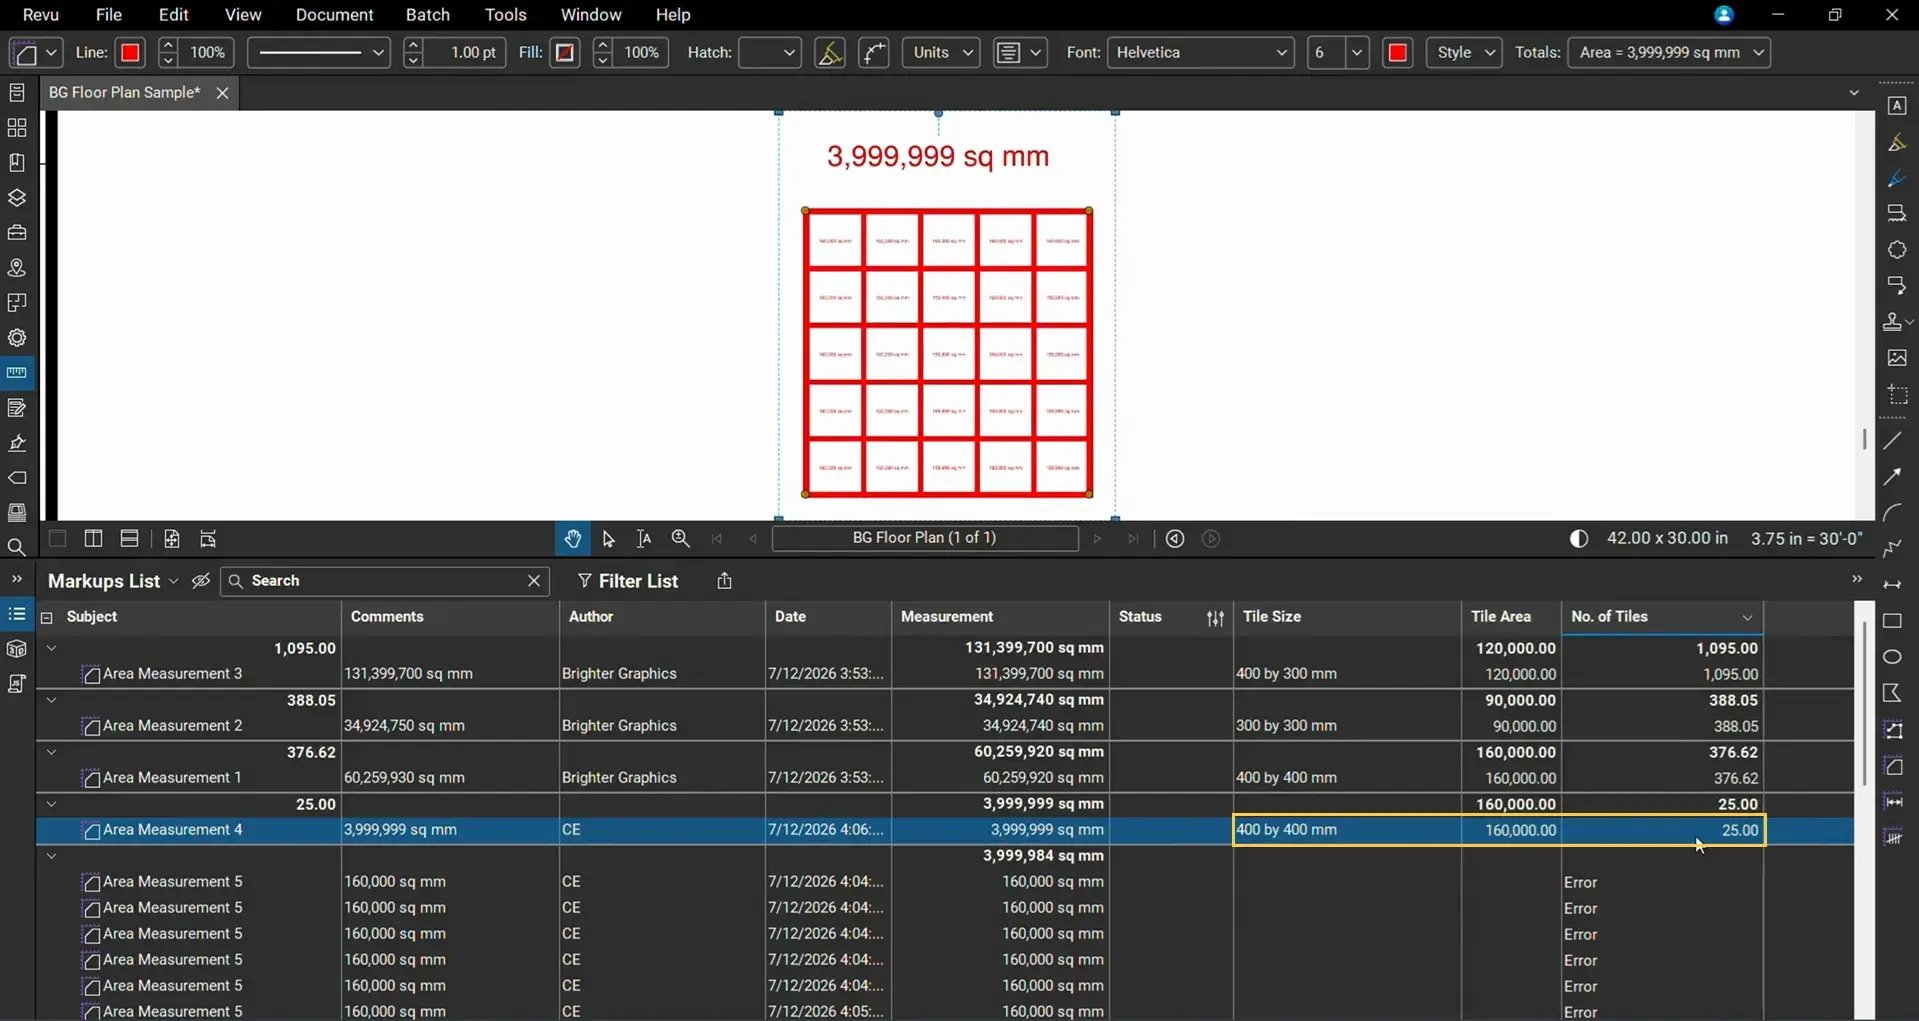The height and width of the screenshot is (1021, 1919).
Task: Open the font color red swatch
Action: 1398,53
